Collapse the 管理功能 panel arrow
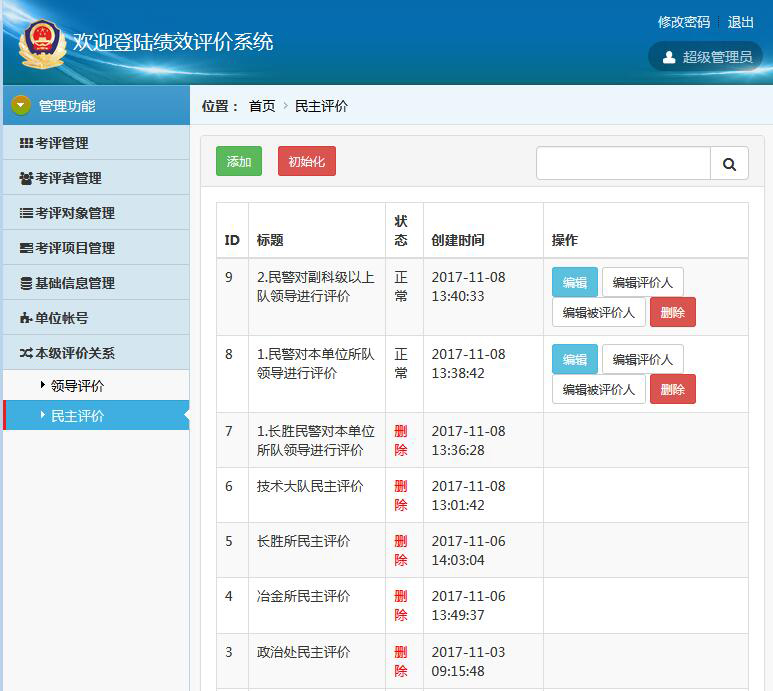This screenshot has height=691, width=773. point(21,105)
